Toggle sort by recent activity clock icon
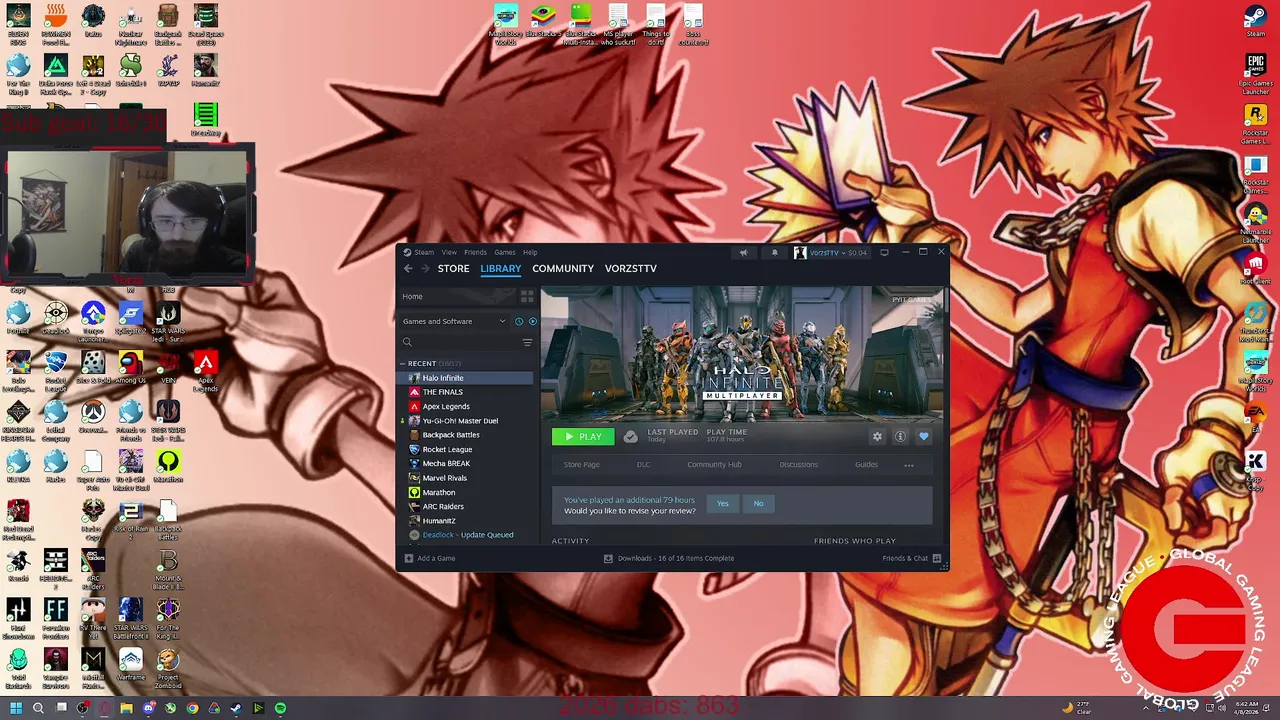Screen dimensions: 1280x720 (x=519, y=321)
